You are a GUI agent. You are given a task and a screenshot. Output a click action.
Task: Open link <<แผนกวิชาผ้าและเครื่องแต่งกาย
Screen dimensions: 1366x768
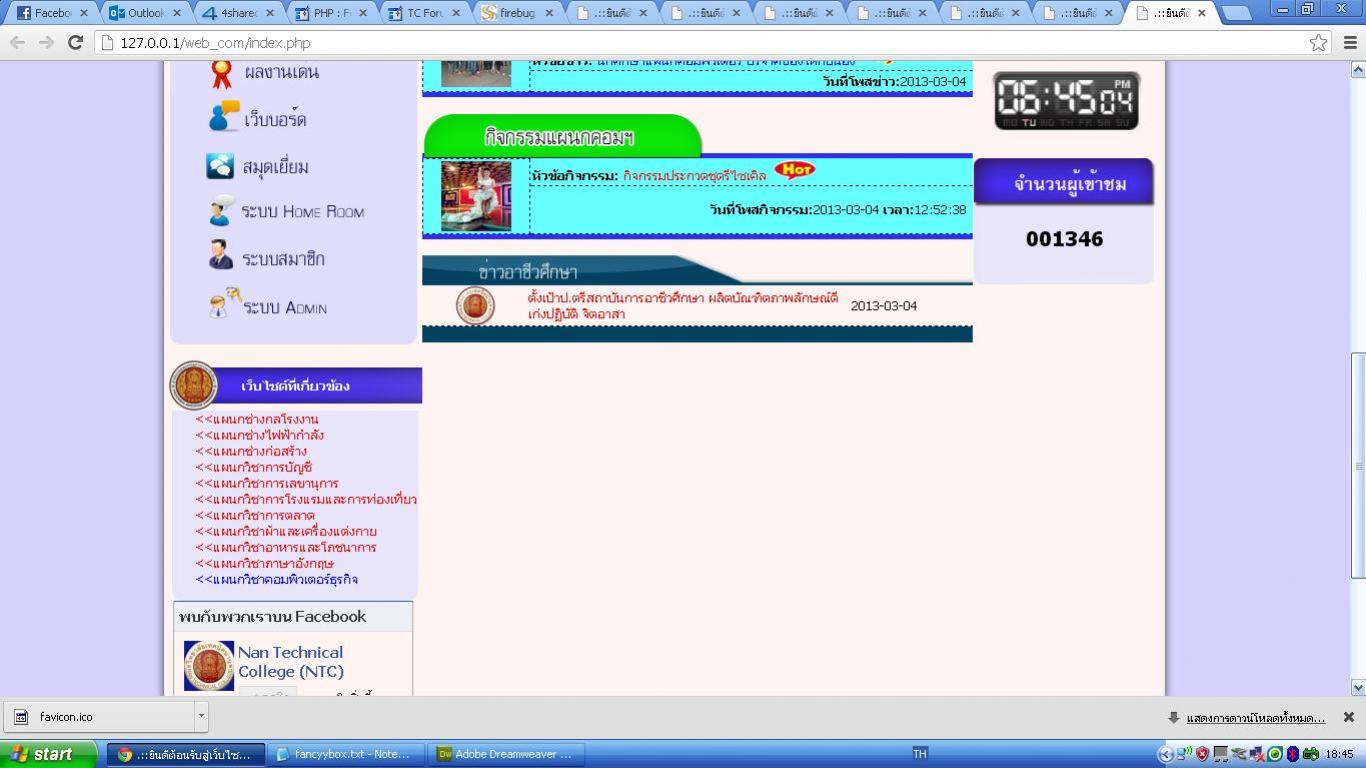point(286,531)
